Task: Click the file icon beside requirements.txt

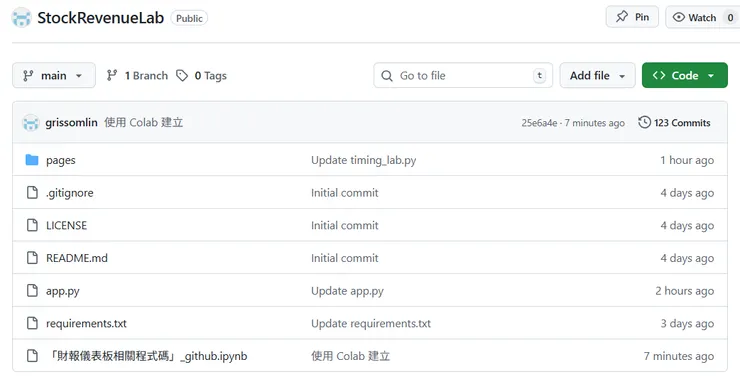Action: point(32,323)
